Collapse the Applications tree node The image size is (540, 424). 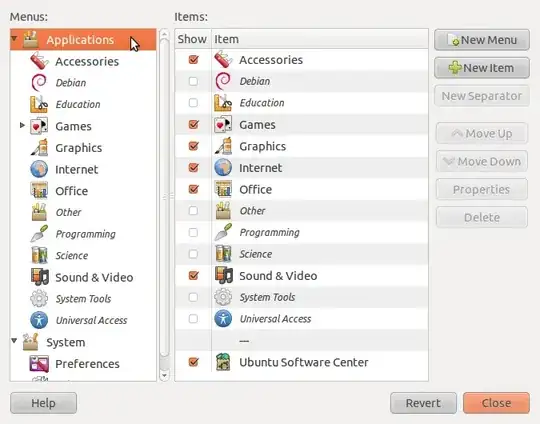pyautogui.click(x=14, y=38)
